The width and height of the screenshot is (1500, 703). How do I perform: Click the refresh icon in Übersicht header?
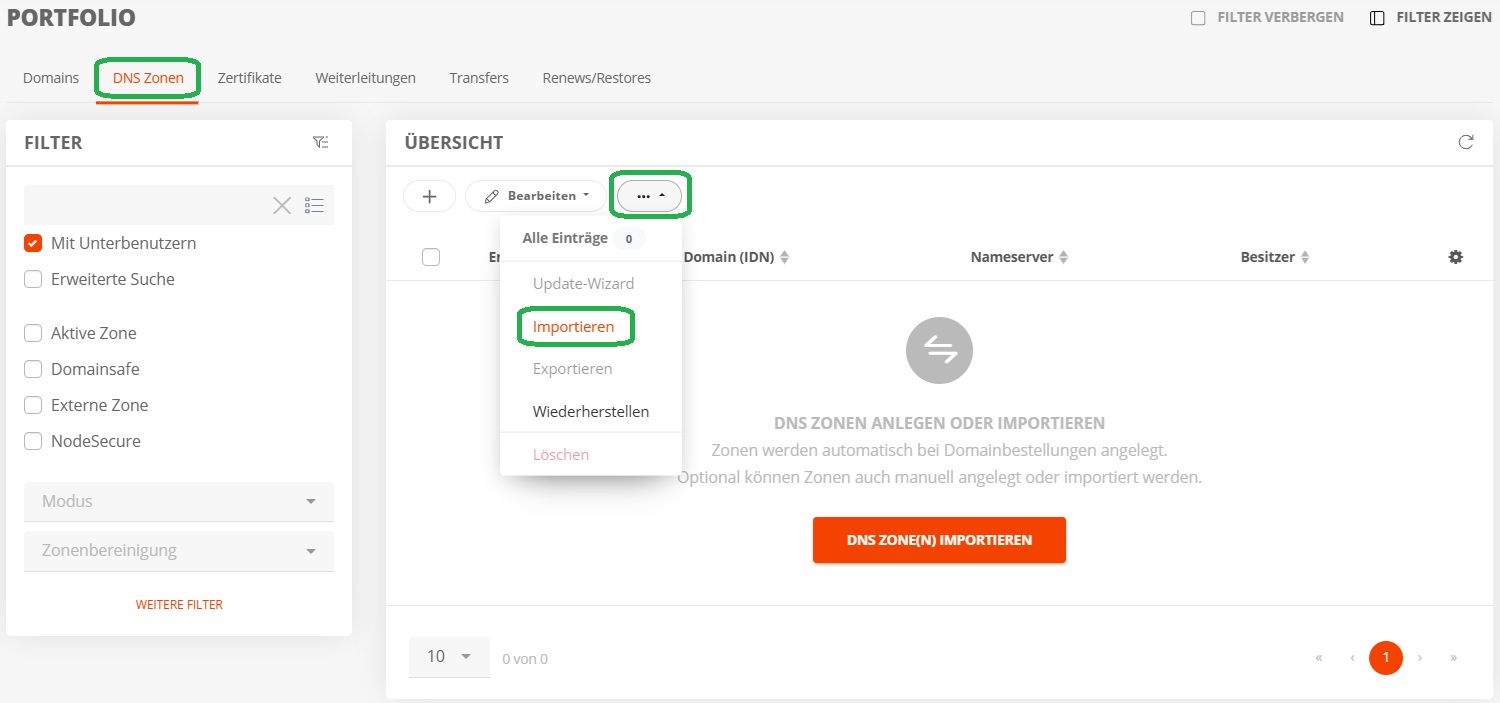(x=1466, y=142)
